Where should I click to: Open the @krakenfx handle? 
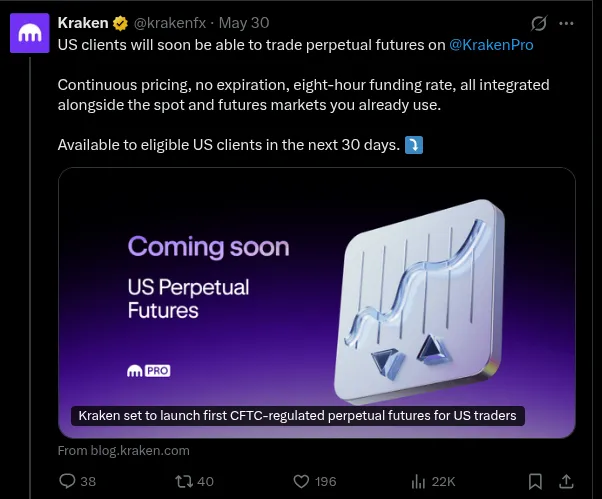click(170, 23)
